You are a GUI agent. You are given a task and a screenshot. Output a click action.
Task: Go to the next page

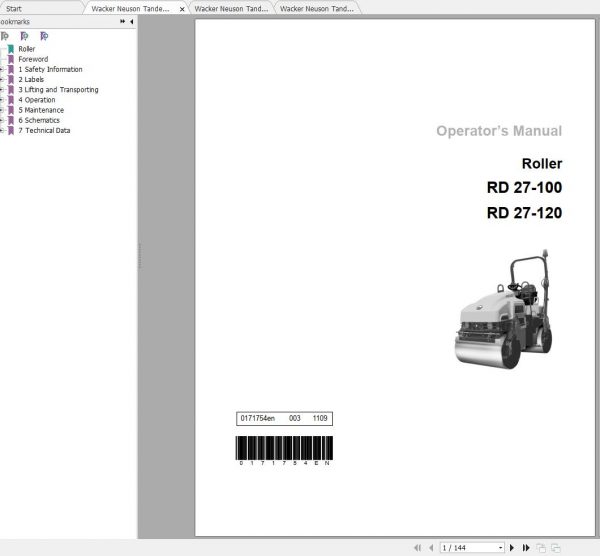(x=512, y=548)
